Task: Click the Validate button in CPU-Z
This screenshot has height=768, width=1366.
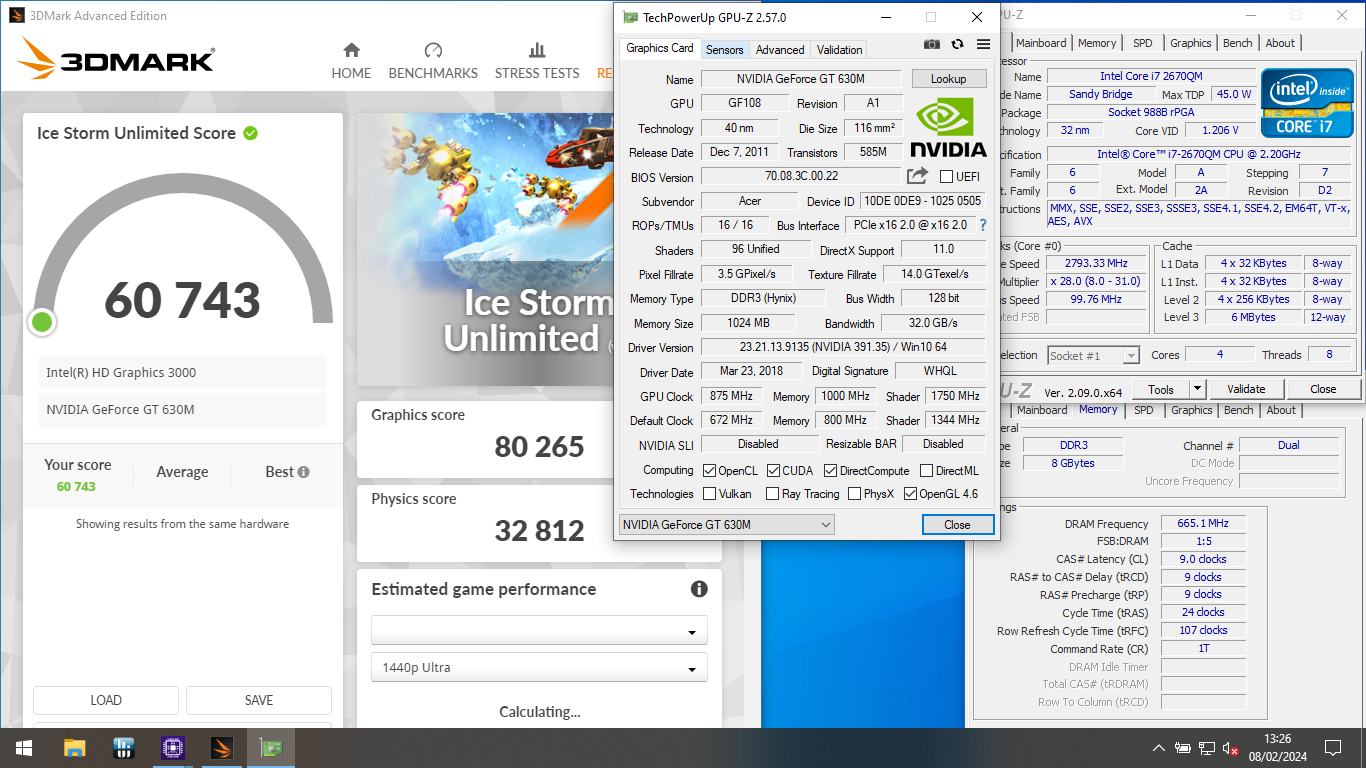Action: 1246,389
